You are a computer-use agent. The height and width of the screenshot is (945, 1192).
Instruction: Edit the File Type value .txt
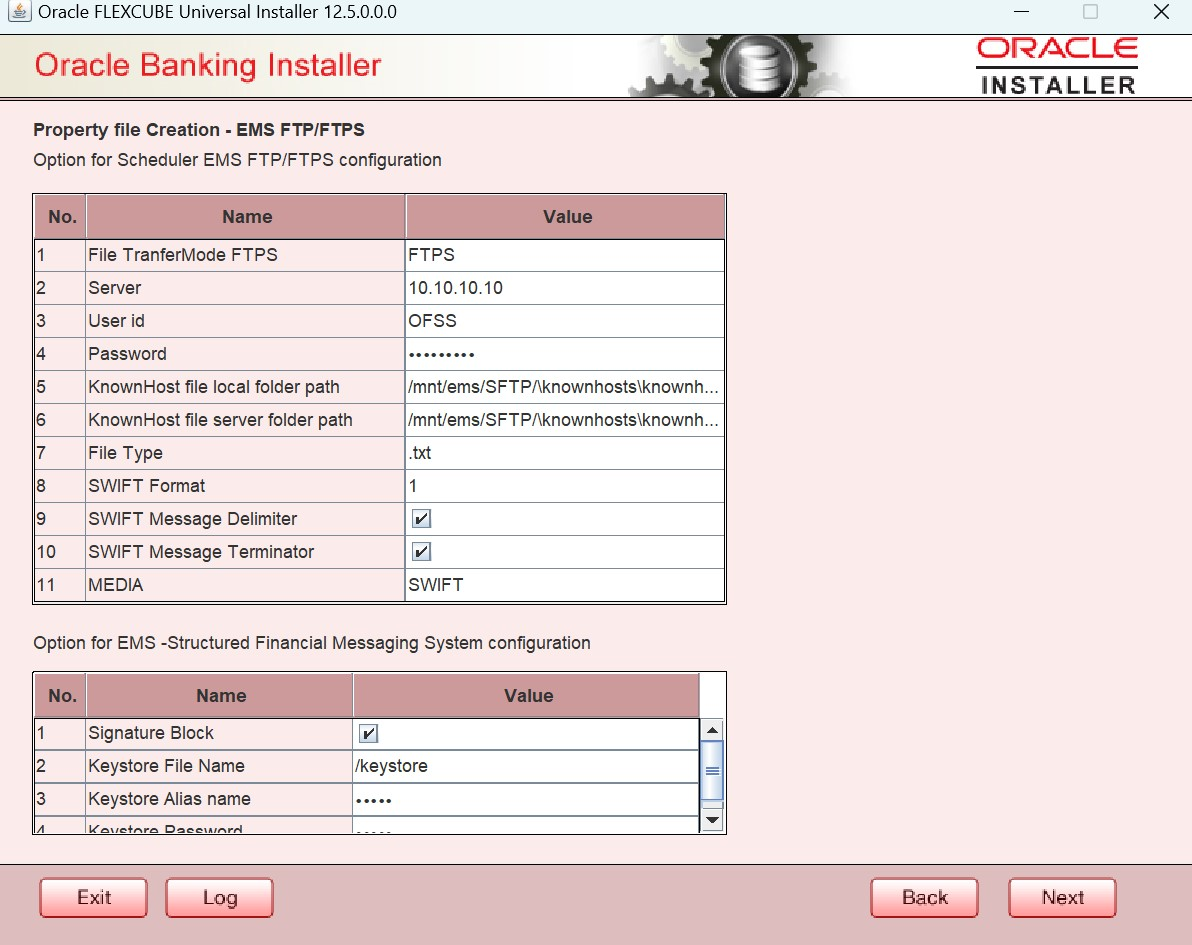[565, 453]
